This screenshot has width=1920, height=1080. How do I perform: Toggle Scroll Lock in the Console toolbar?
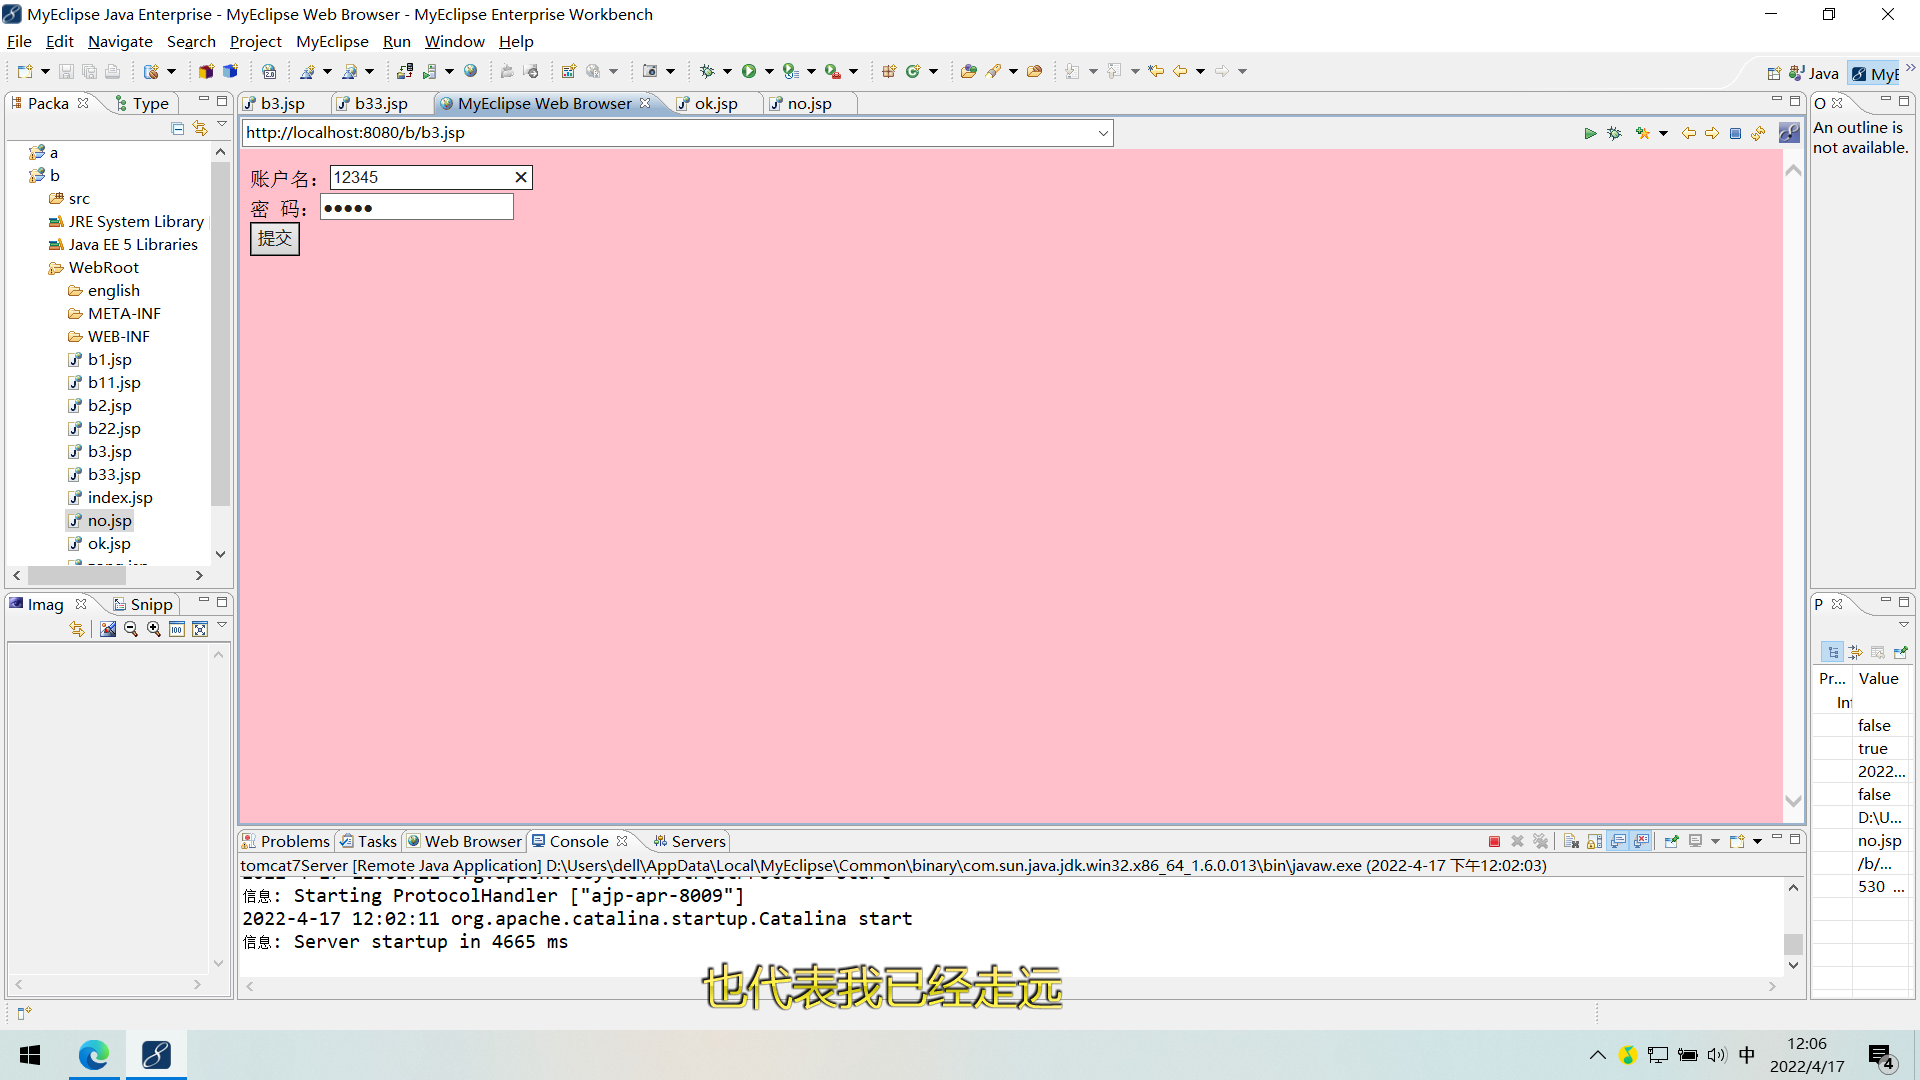pyautogui.click(x=1595, y=841)
